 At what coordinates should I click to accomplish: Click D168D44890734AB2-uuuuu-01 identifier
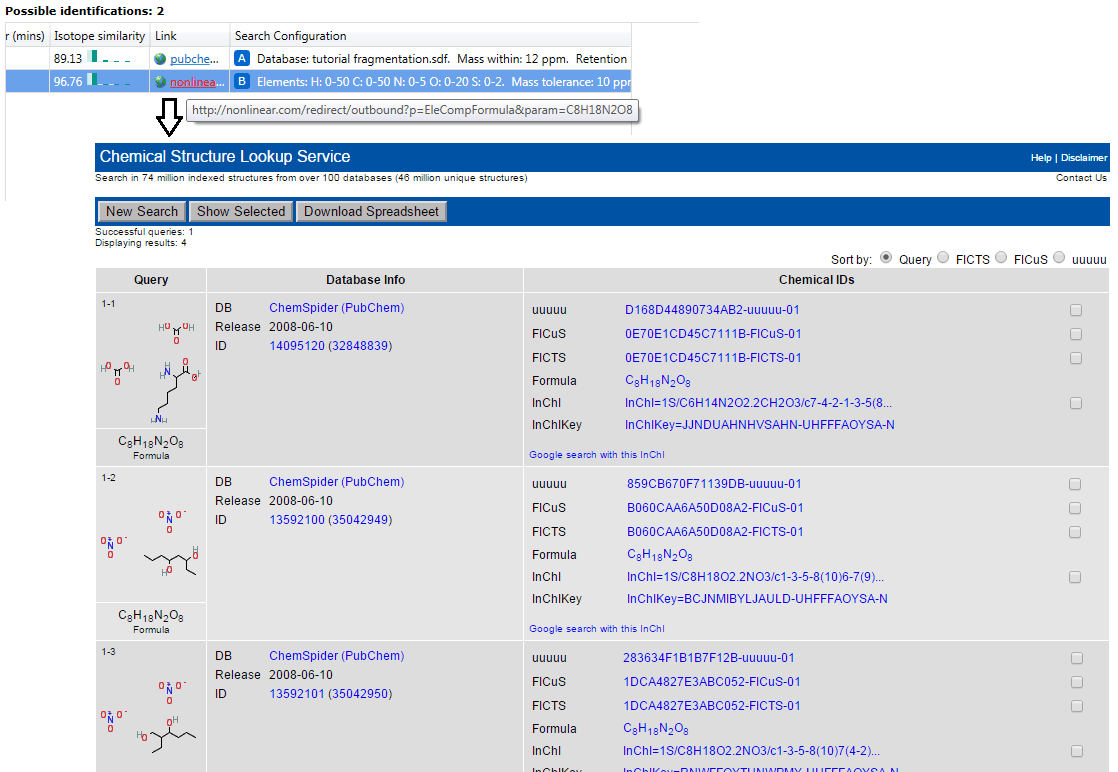[712, 310]
